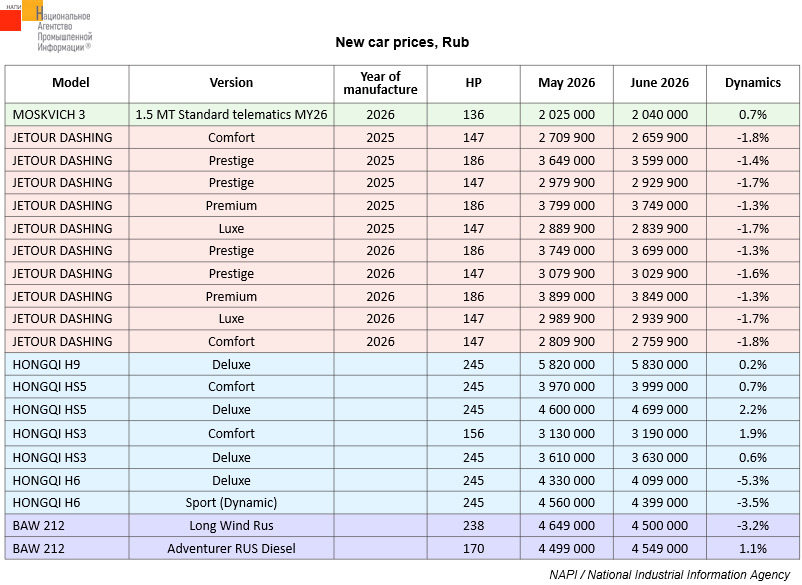The width and height of the screenshot is (802, 585).
Task: Select the MOSKVICH 3 model cell
Action: (x=67, y=115)
